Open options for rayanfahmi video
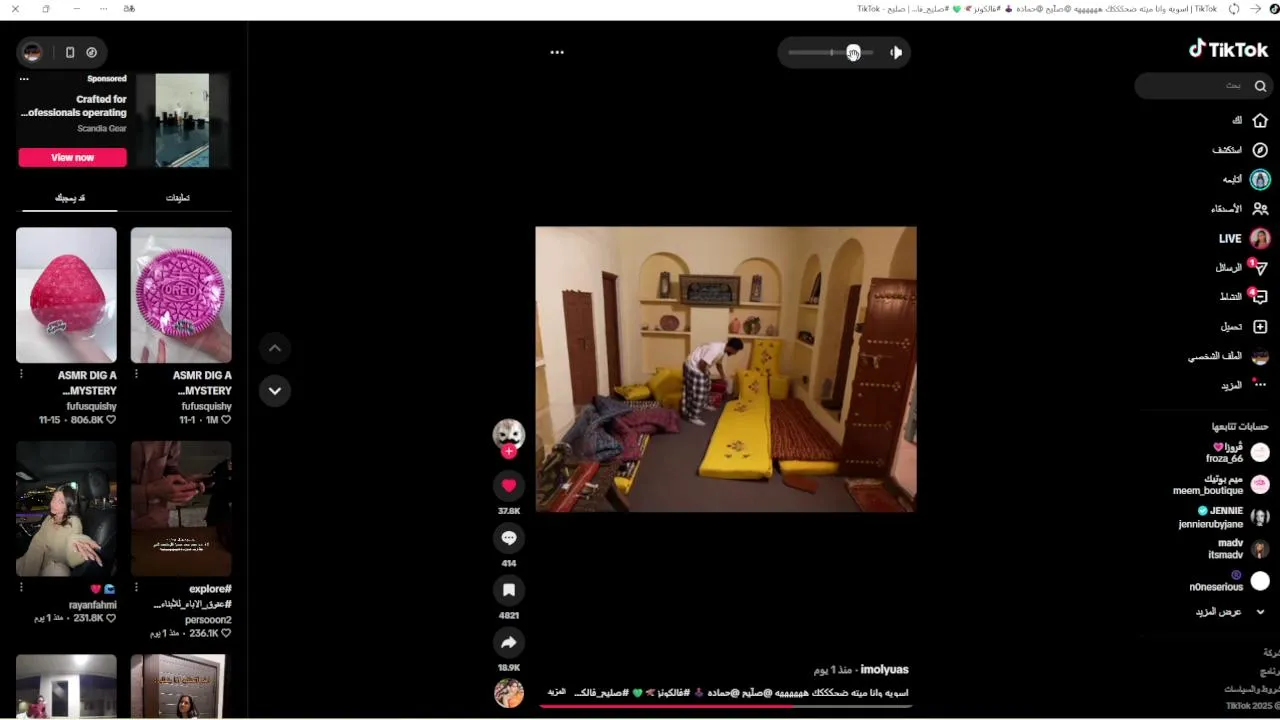1280x720 pixels. pos(21,589)
